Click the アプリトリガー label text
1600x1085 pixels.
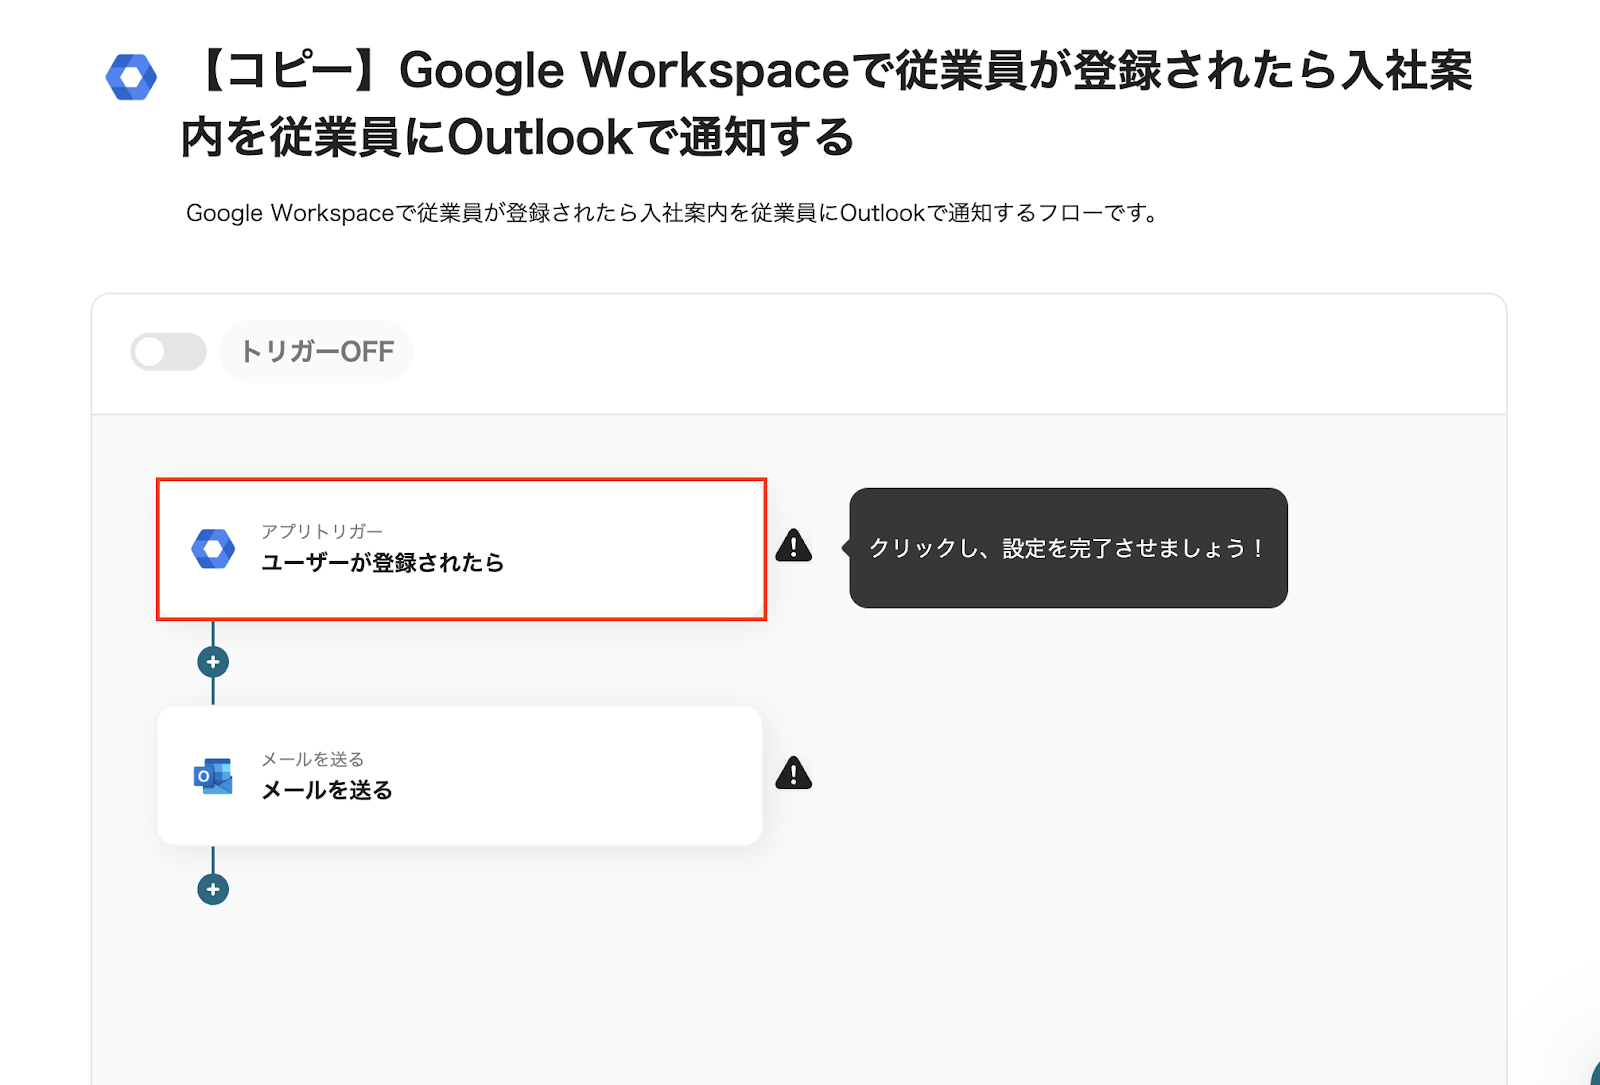(x=322, y=531)
